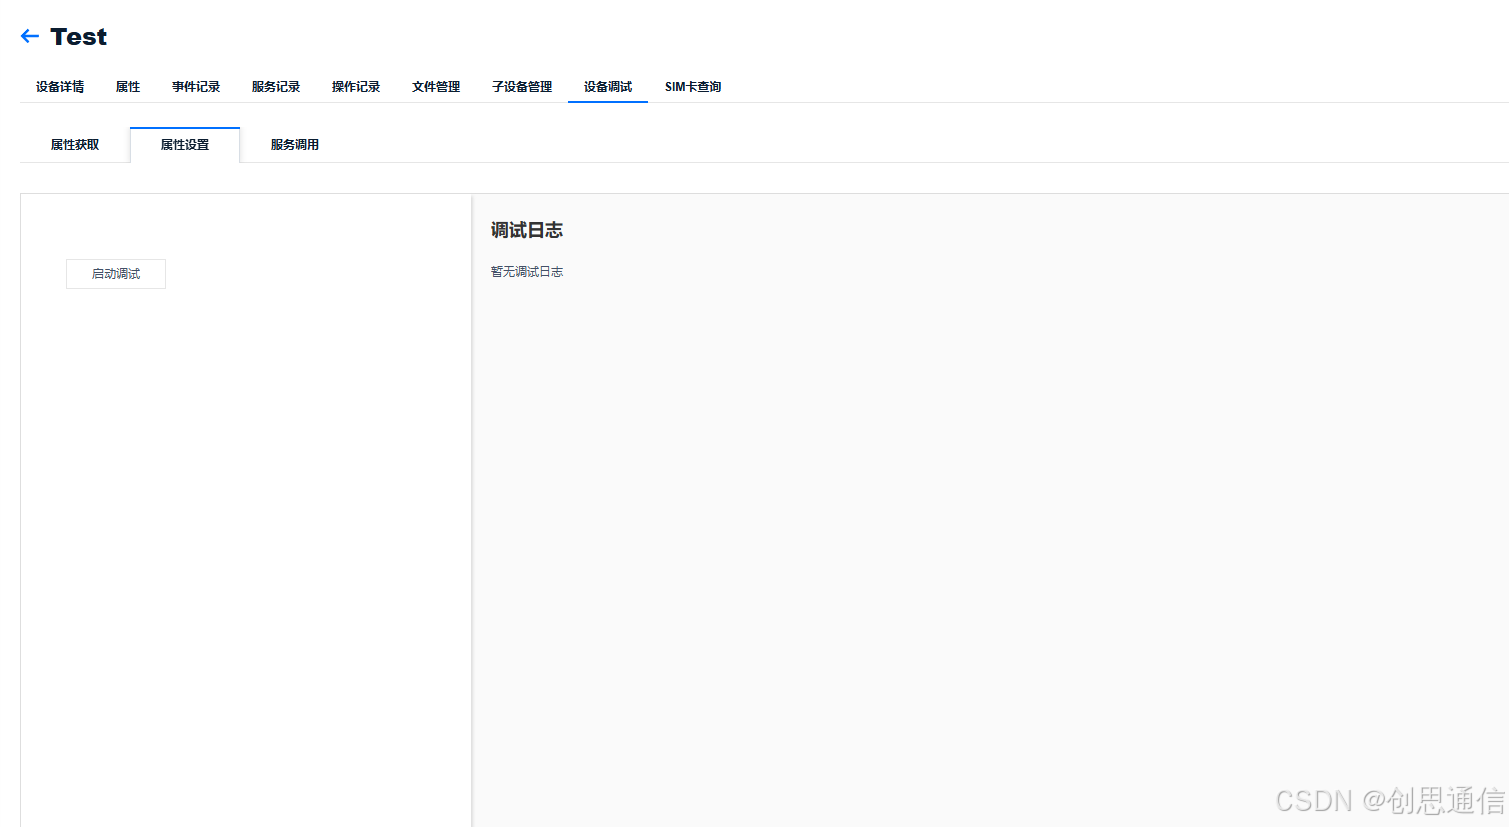Open the 属性 tab

127,87
